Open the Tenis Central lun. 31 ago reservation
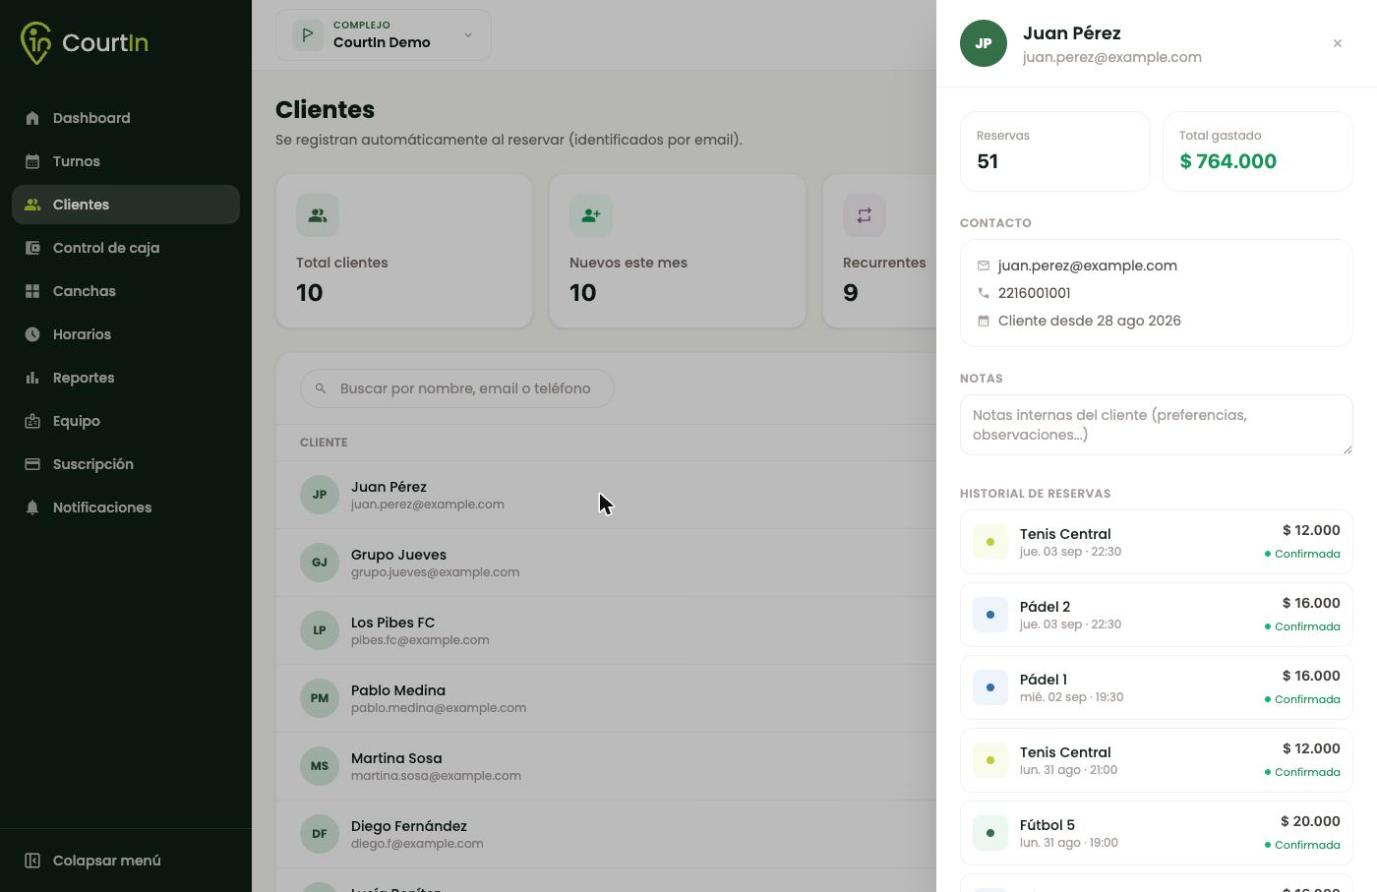 (1156, 760)
